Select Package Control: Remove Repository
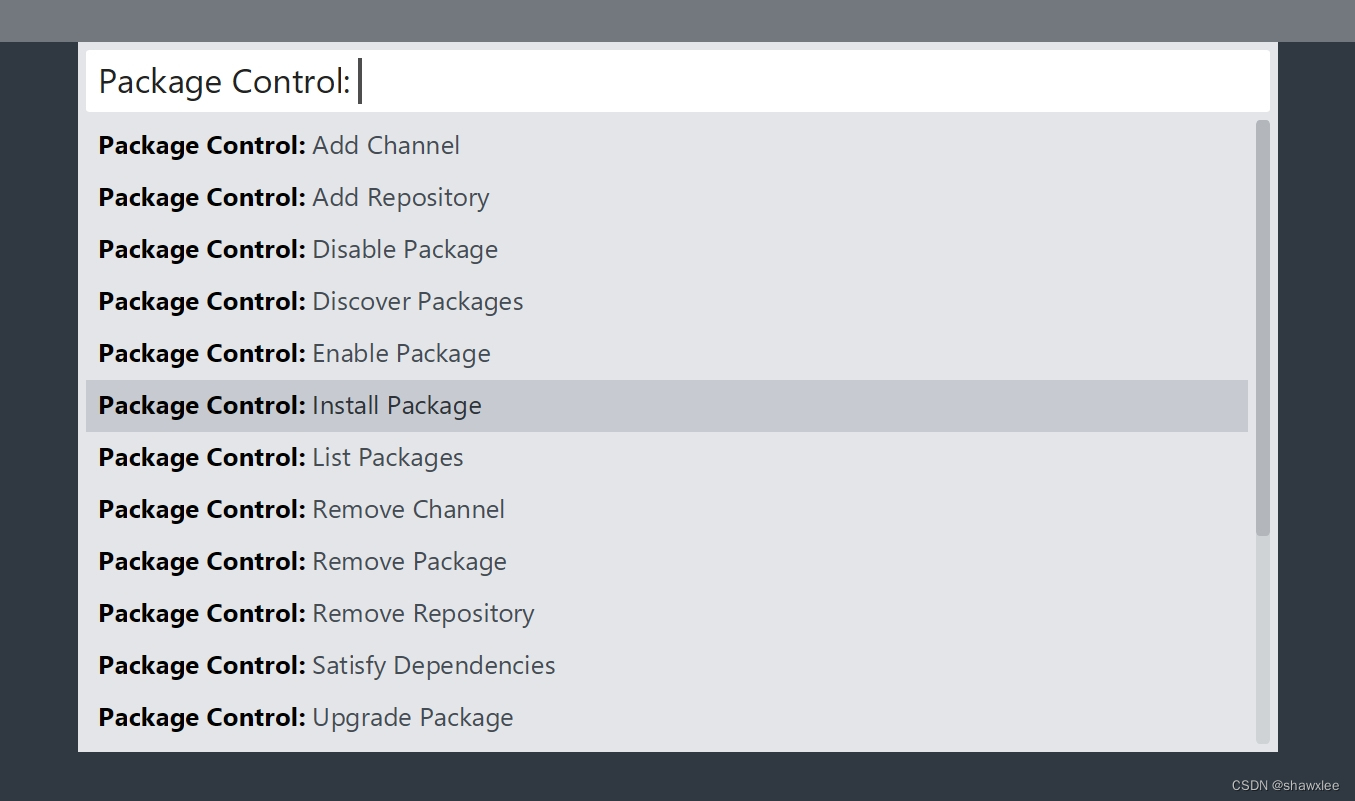The image size is (1355, 801). click(x=667, y=614)
